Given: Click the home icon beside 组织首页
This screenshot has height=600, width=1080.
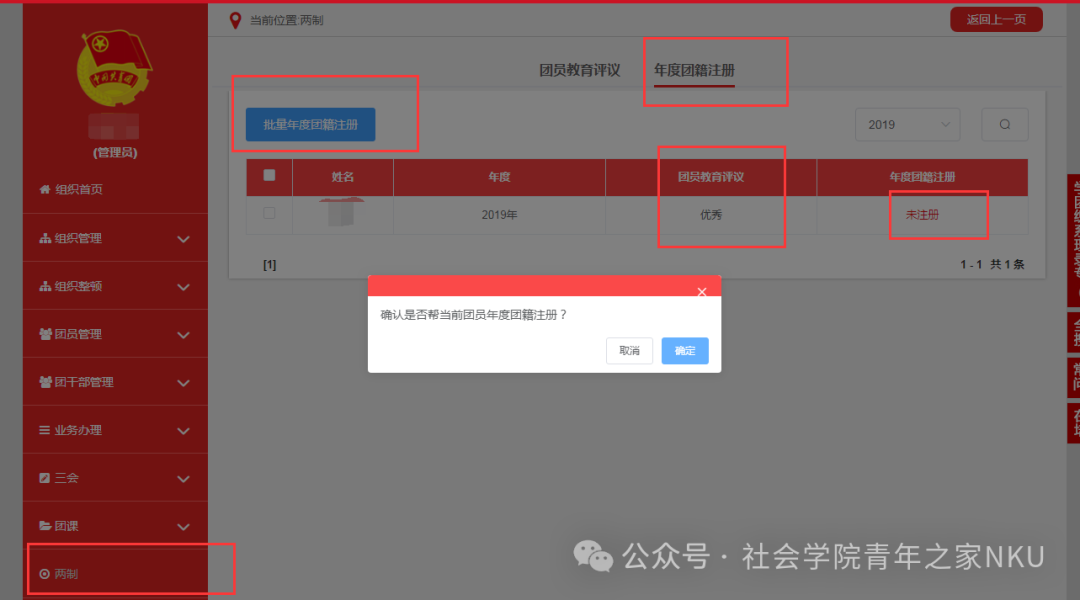Looking at the screenshot, I should point(44,190).
